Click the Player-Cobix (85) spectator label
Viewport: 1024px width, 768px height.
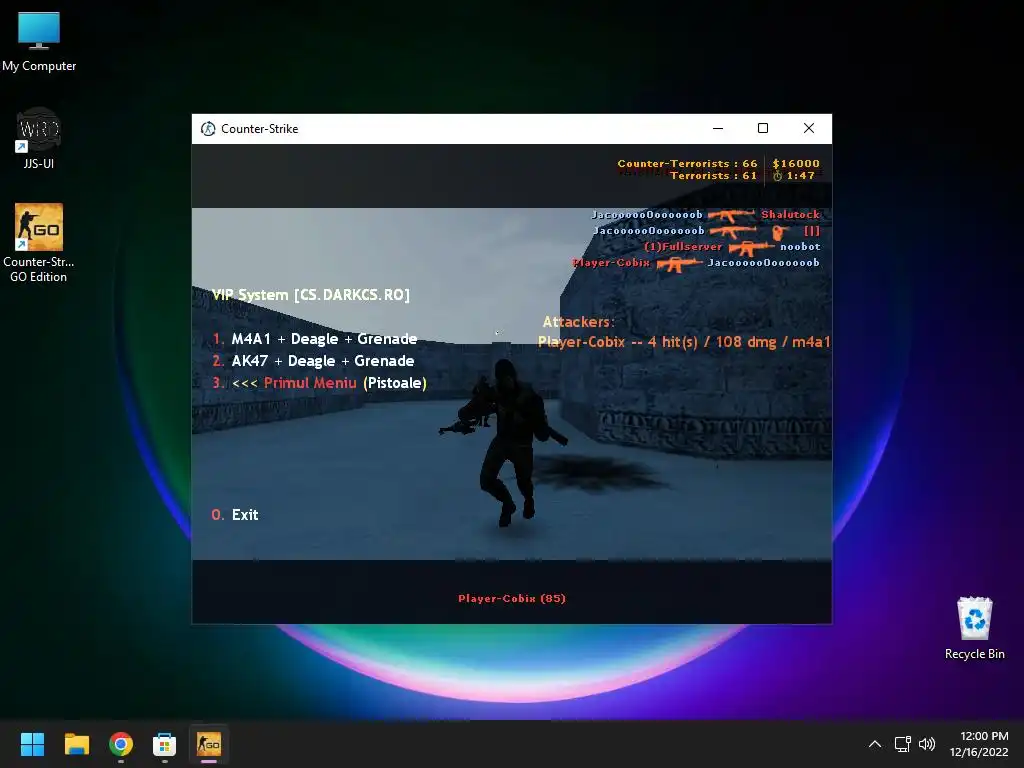tap(512, 598)
